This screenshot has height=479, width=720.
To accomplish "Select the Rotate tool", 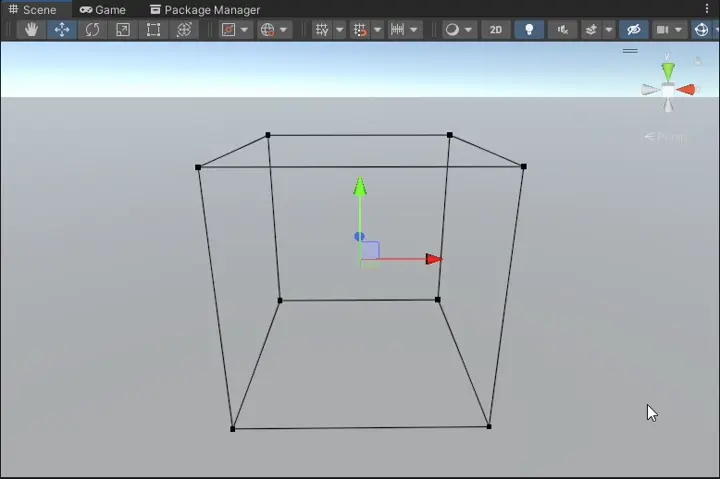I will click(x=92, y=30).
